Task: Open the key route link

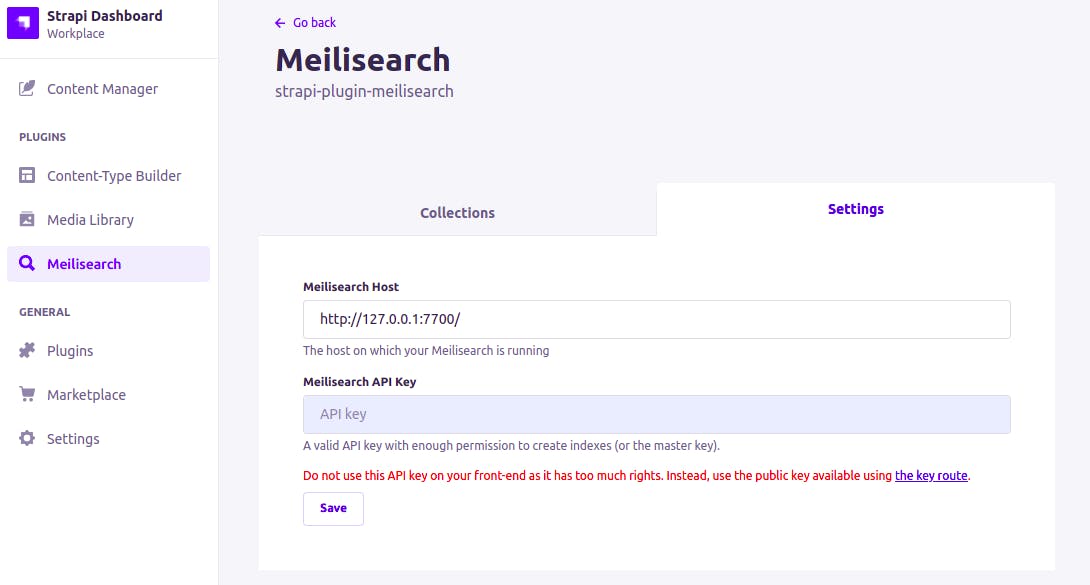Action: coord(930,475)
